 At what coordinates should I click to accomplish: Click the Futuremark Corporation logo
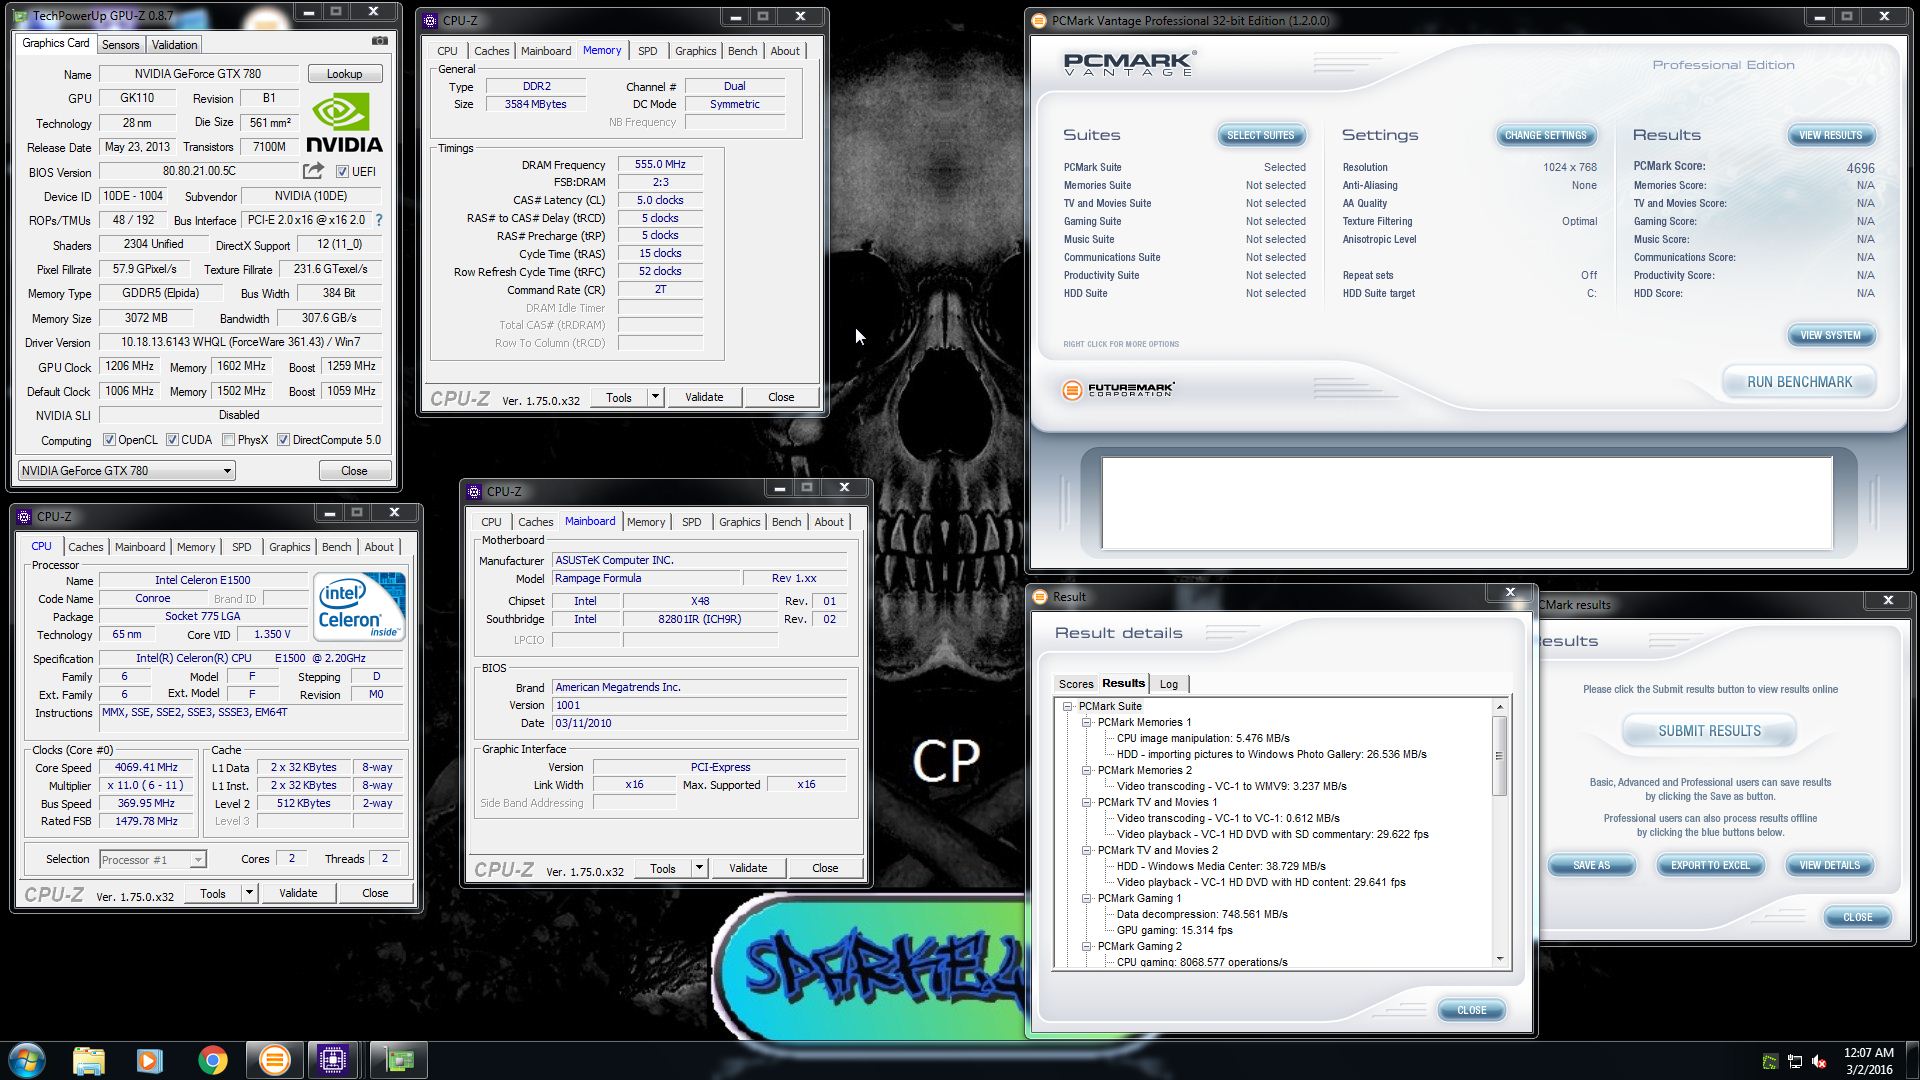(1118, 390)
